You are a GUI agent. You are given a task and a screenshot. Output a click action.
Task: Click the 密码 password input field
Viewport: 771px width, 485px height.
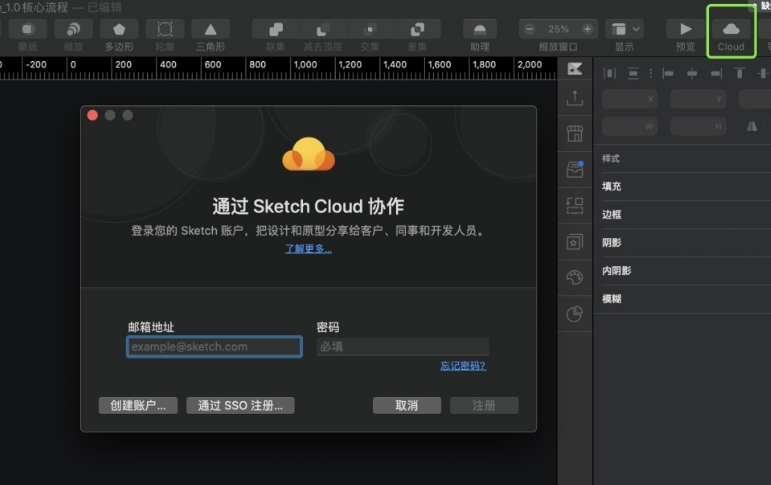(403, 347)
